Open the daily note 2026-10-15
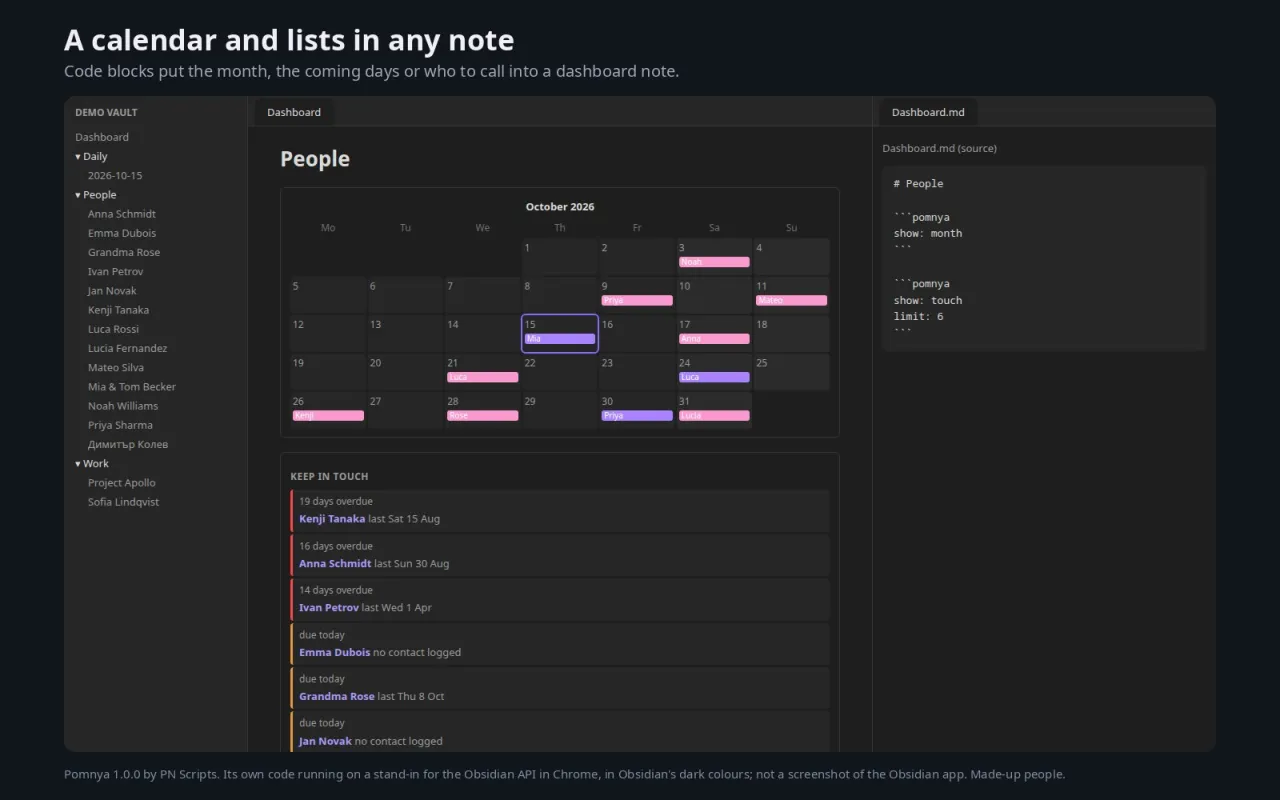This screenshot has width=1280, height=800. pos(115,176)
